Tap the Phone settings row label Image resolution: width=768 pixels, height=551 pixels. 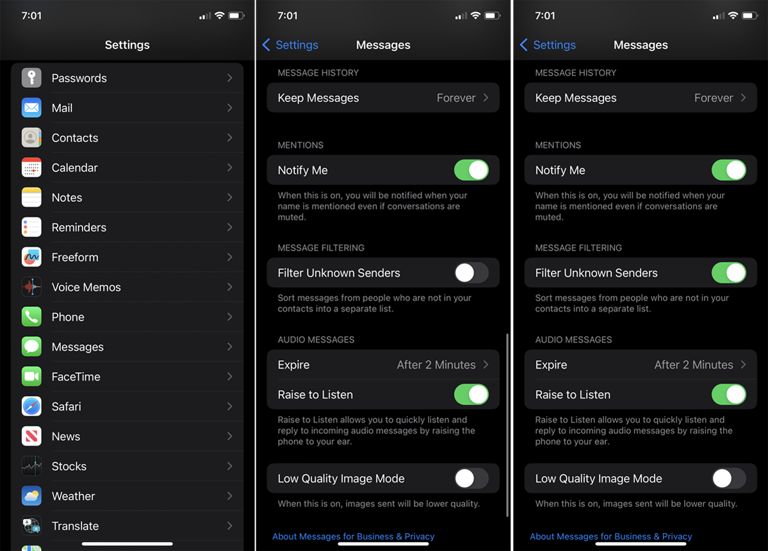click(68, 317)
